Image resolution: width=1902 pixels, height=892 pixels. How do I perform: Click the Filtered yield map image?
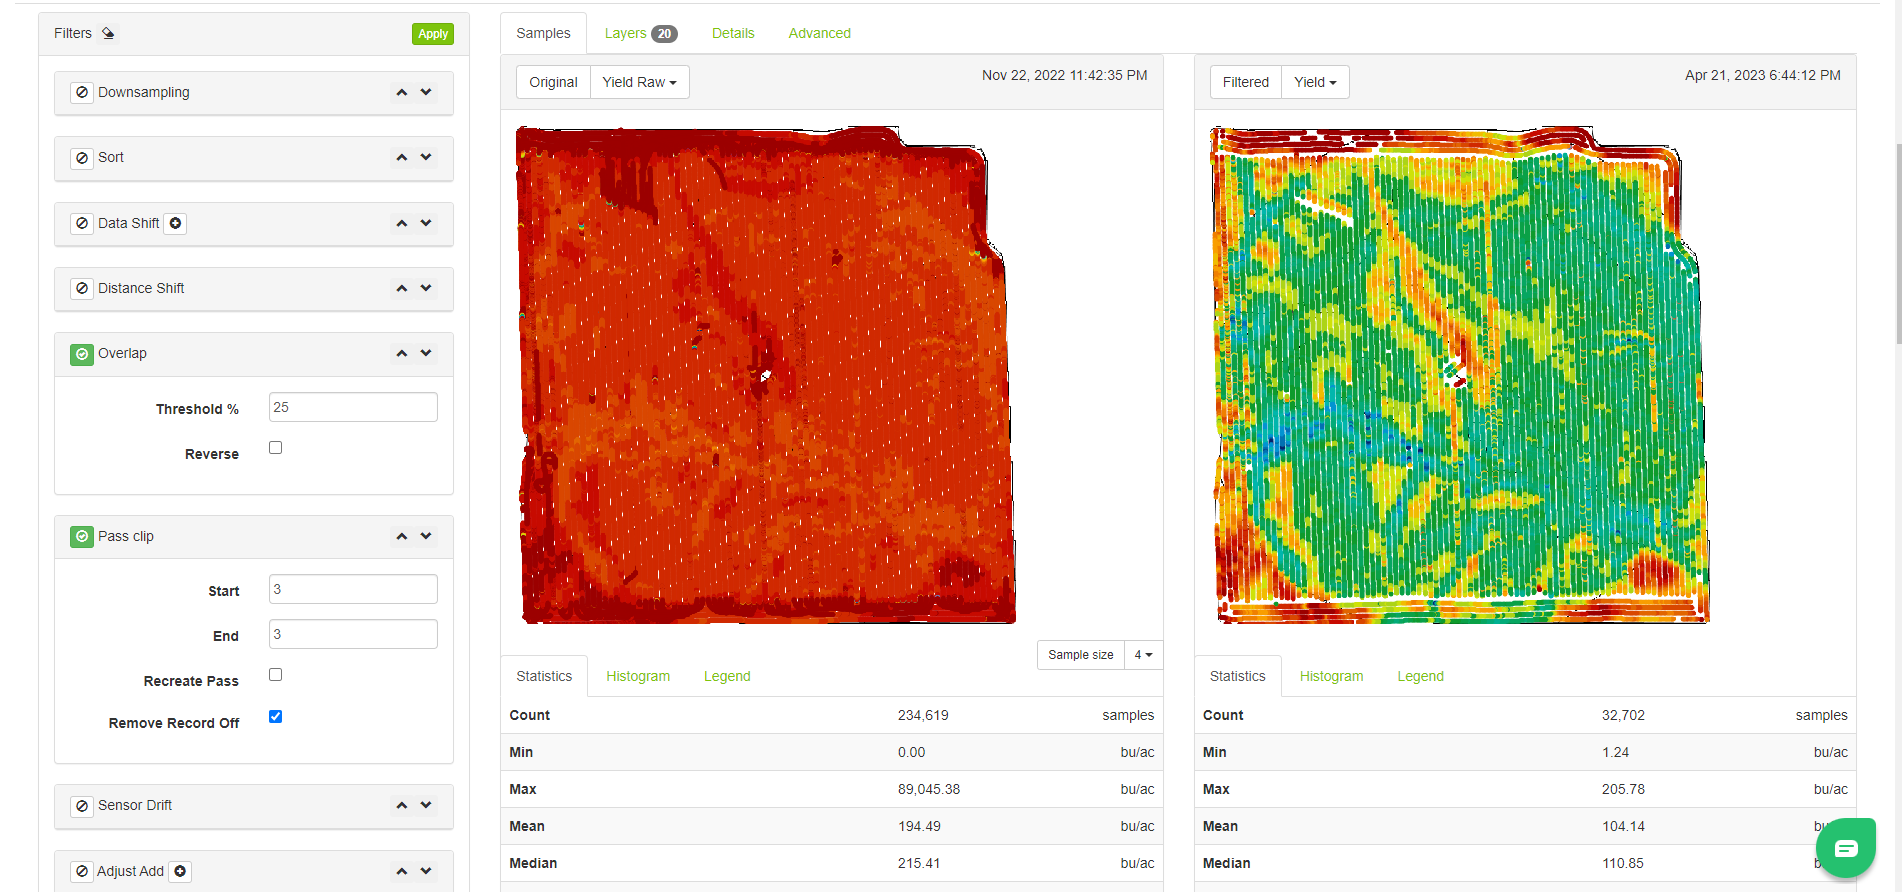pyautogui.click(x=1460, y=375)
